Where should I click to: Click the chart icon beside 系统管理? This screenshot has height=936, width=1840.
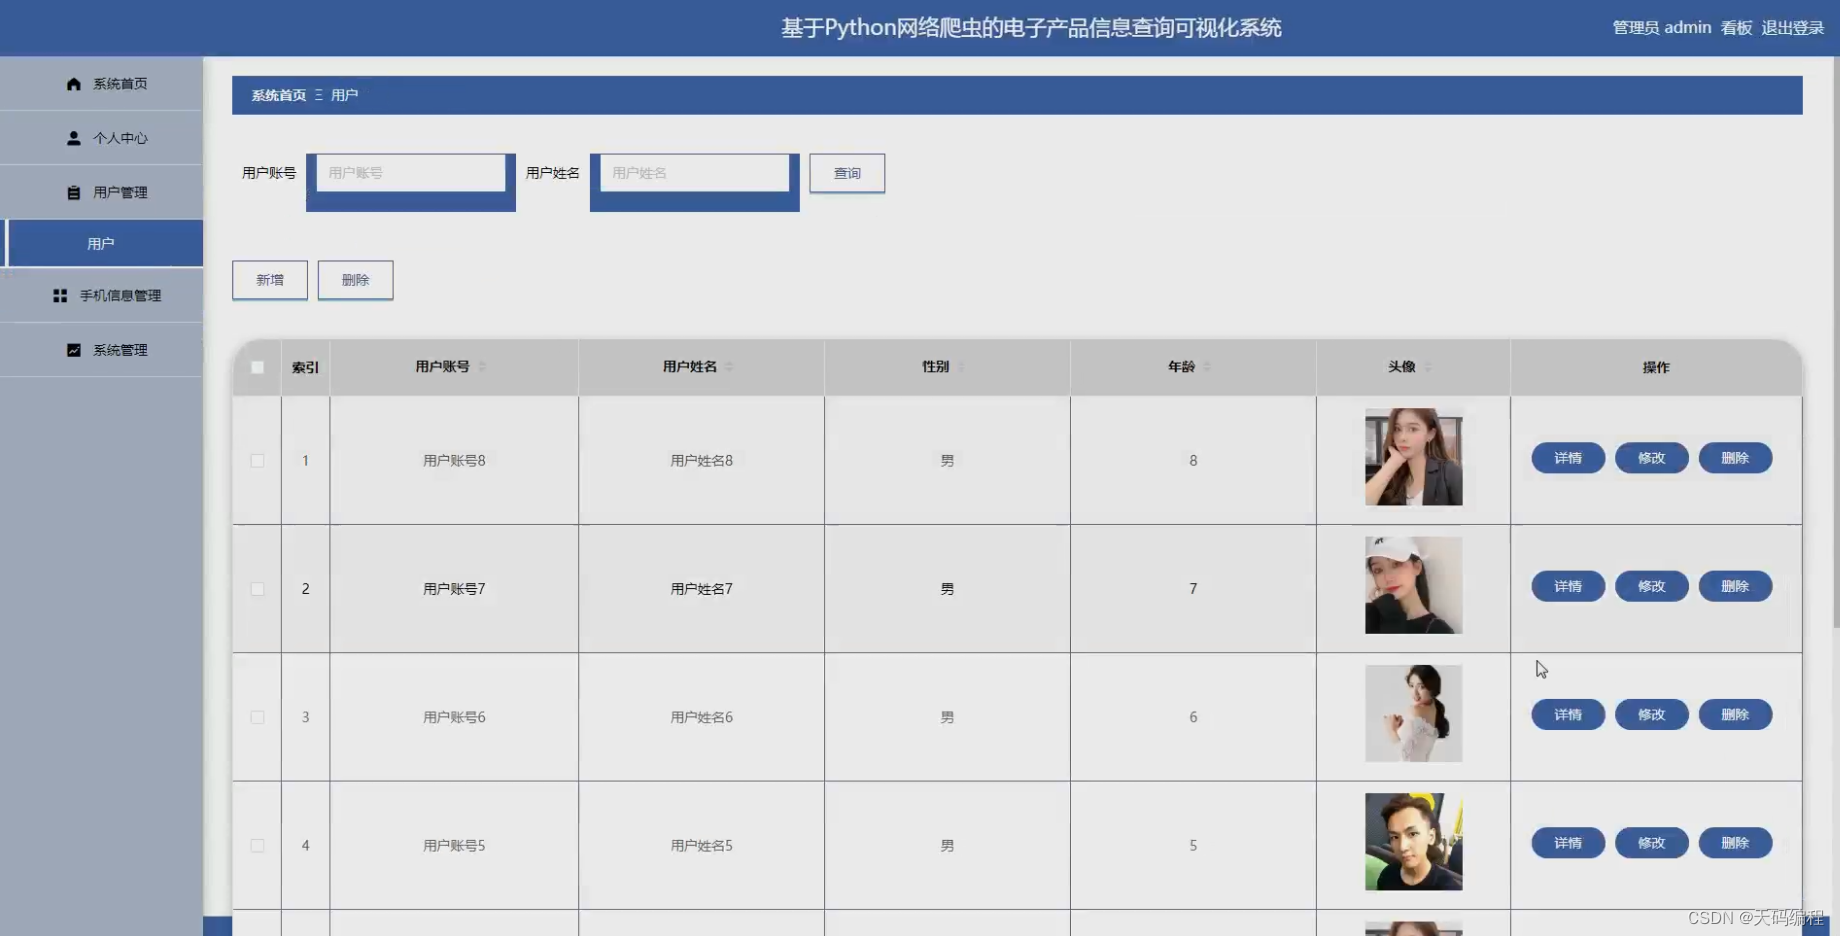click(x=73, y=350)
